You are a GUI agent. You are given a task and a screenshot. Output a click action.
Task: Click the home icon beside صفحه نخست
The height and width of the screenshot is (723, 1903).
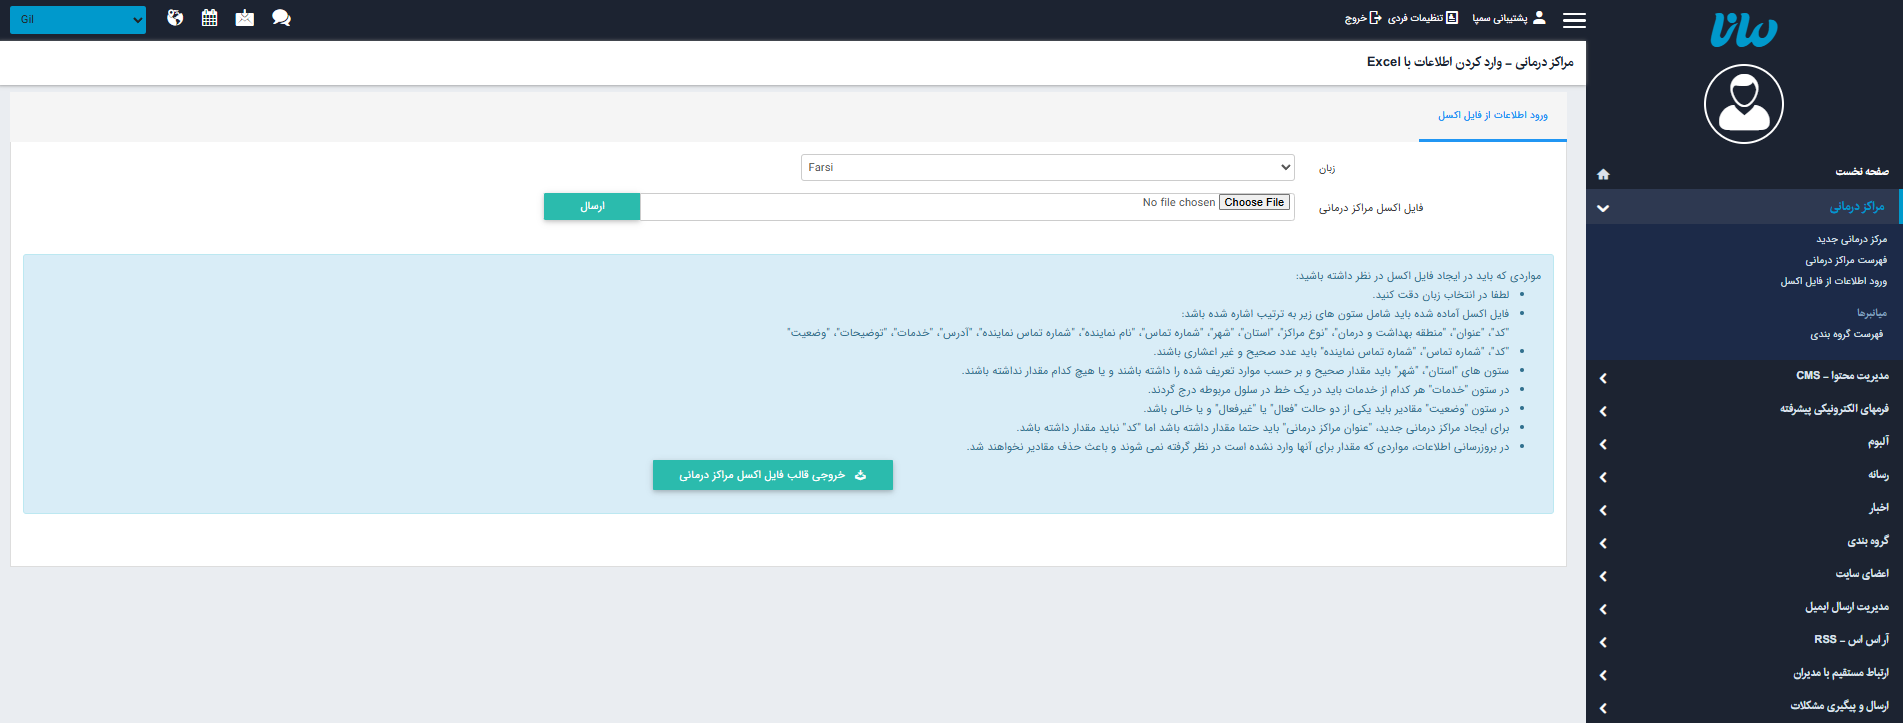1603,174
